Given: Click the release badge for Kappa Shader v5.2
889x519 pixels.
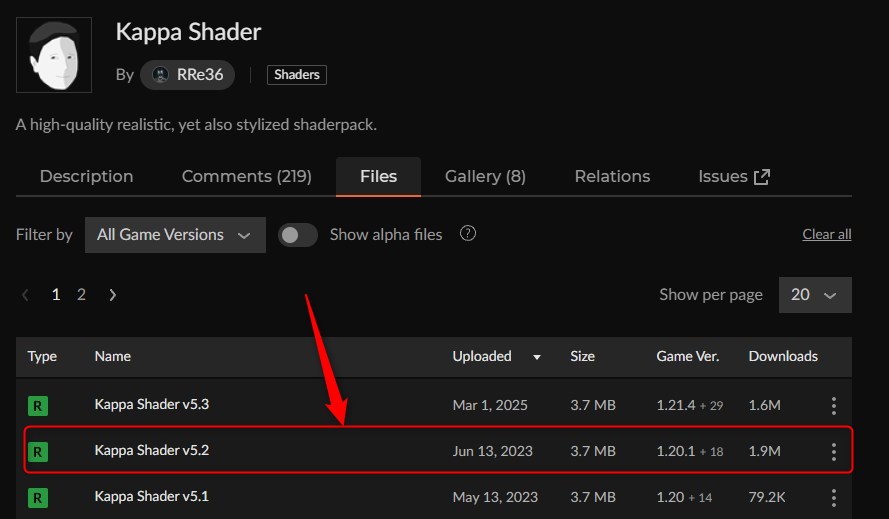Looking at the screenshot, I should [x=38, y=452].
